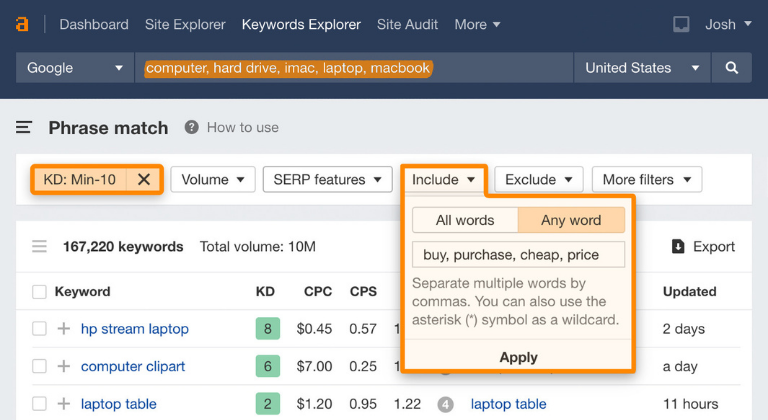
Task: Open the More navigation menu
Action: click(477, 24)
